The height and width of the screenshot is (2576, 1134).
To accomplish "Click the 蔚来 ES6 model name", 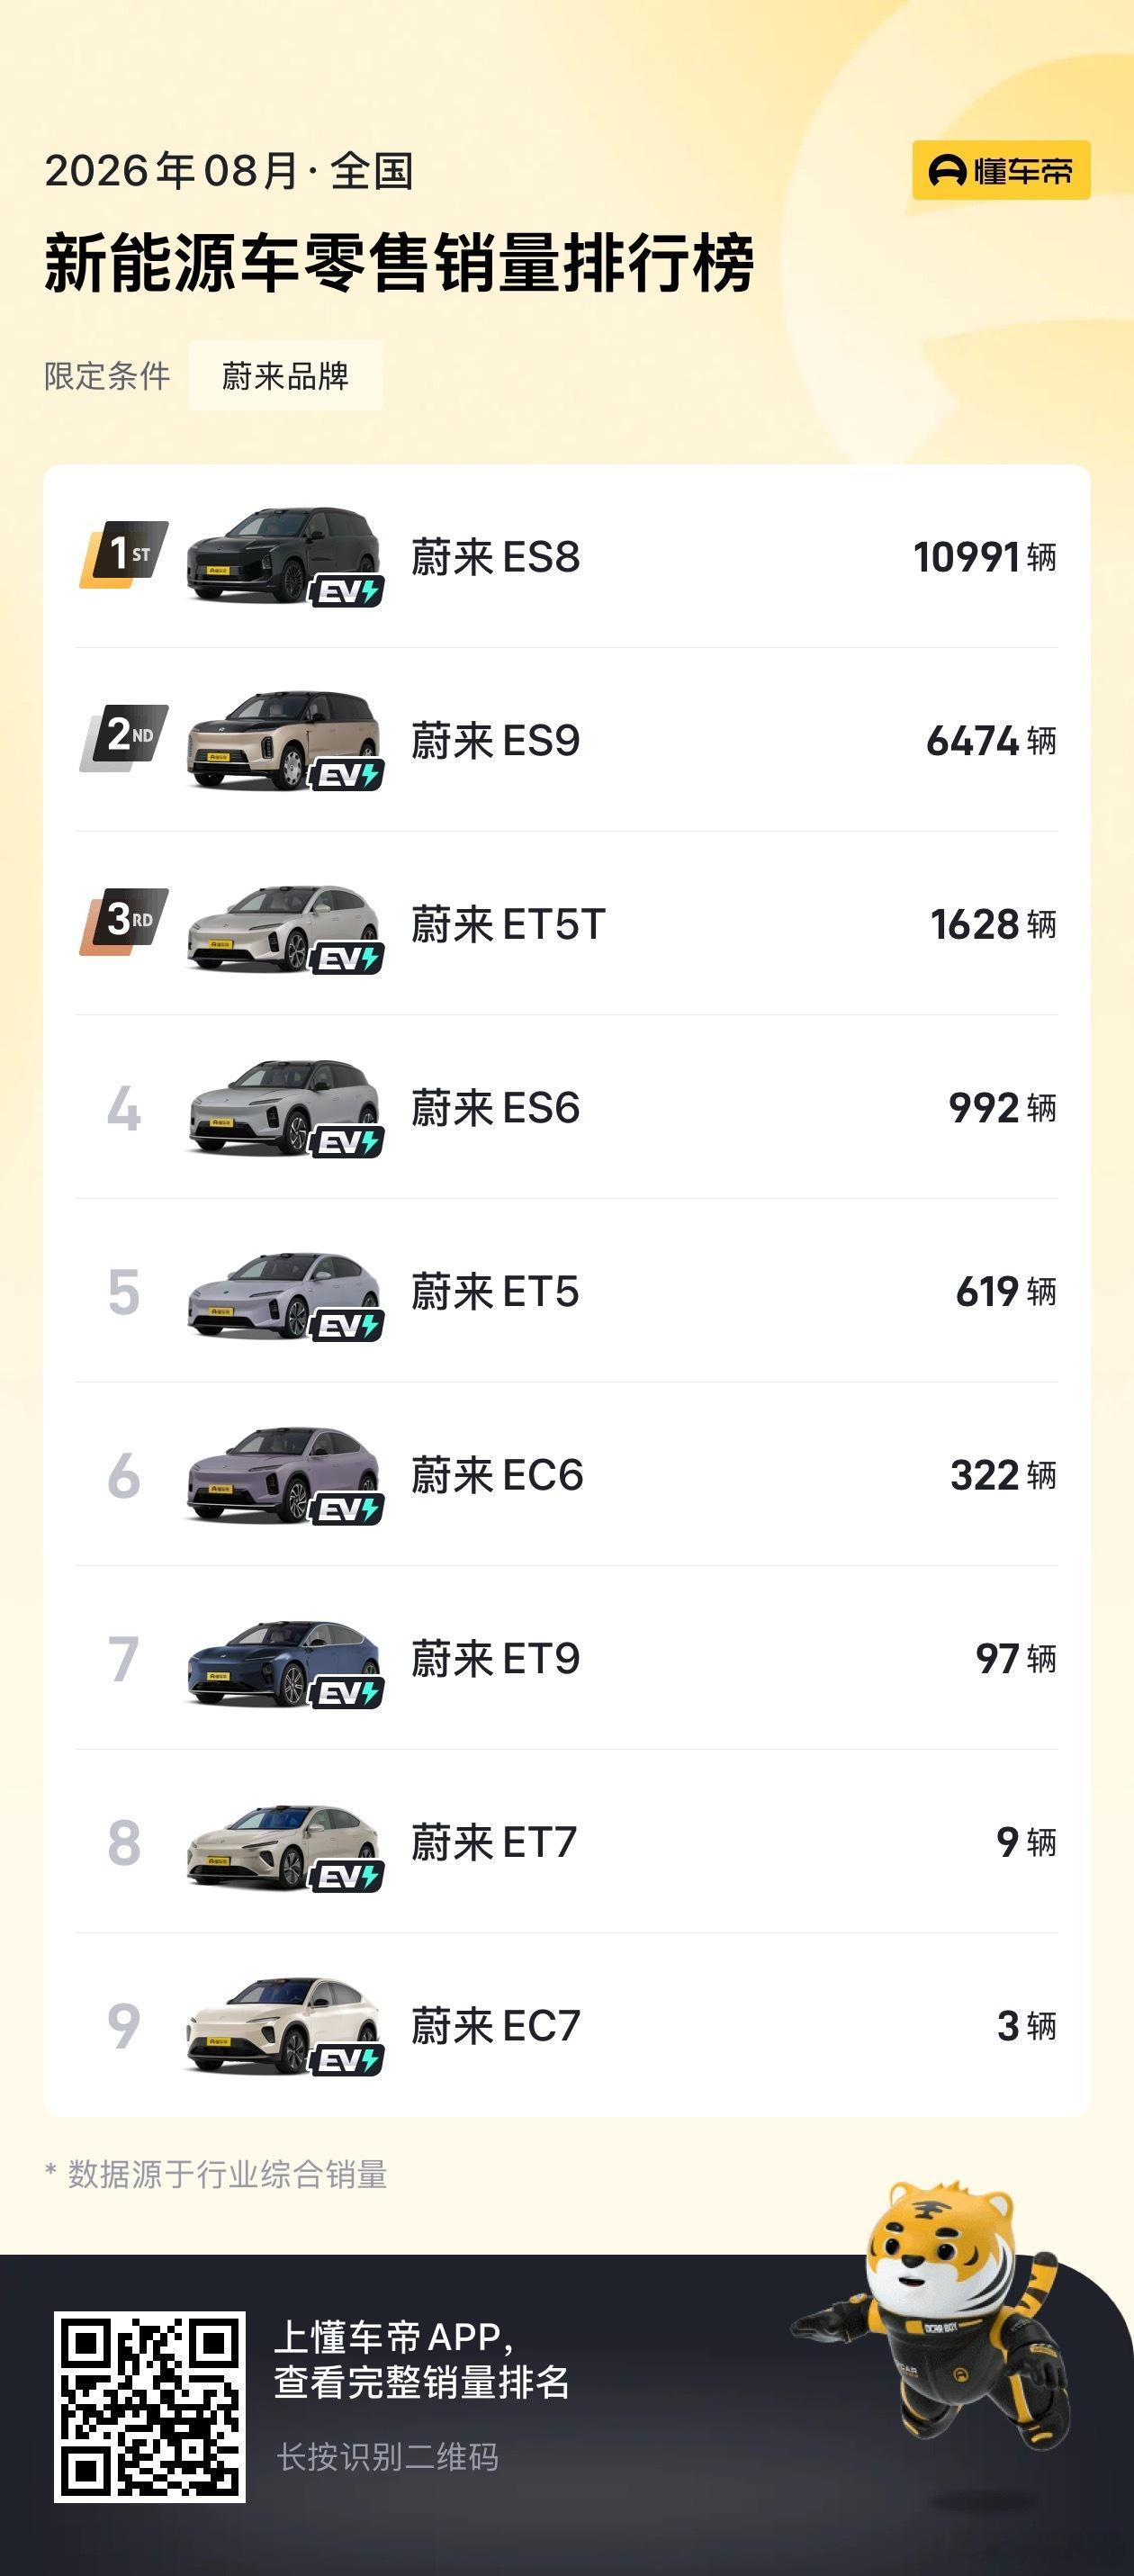I will pos(496,1108).
